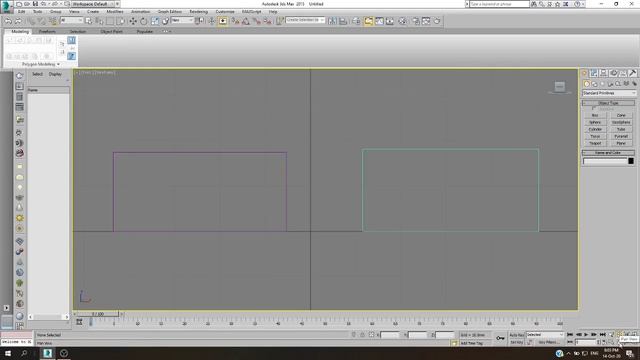Click the Windows Start button

point(8,353)
